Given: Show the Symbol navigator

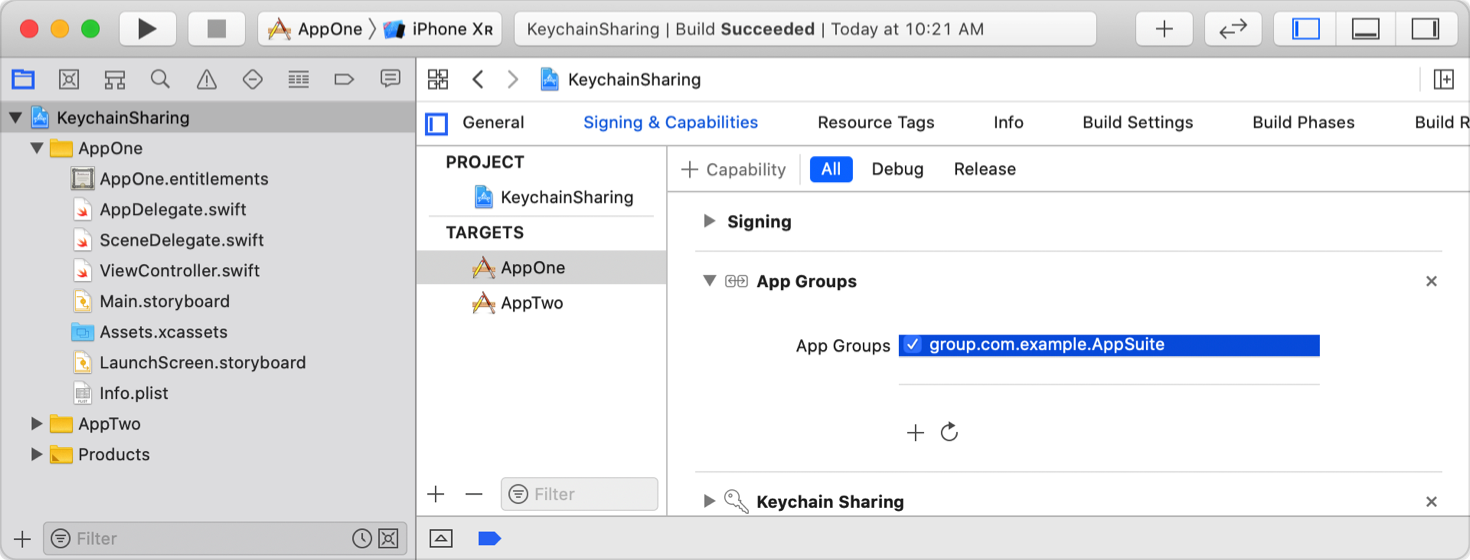Looking at the screenshot, I should (115, 79).
